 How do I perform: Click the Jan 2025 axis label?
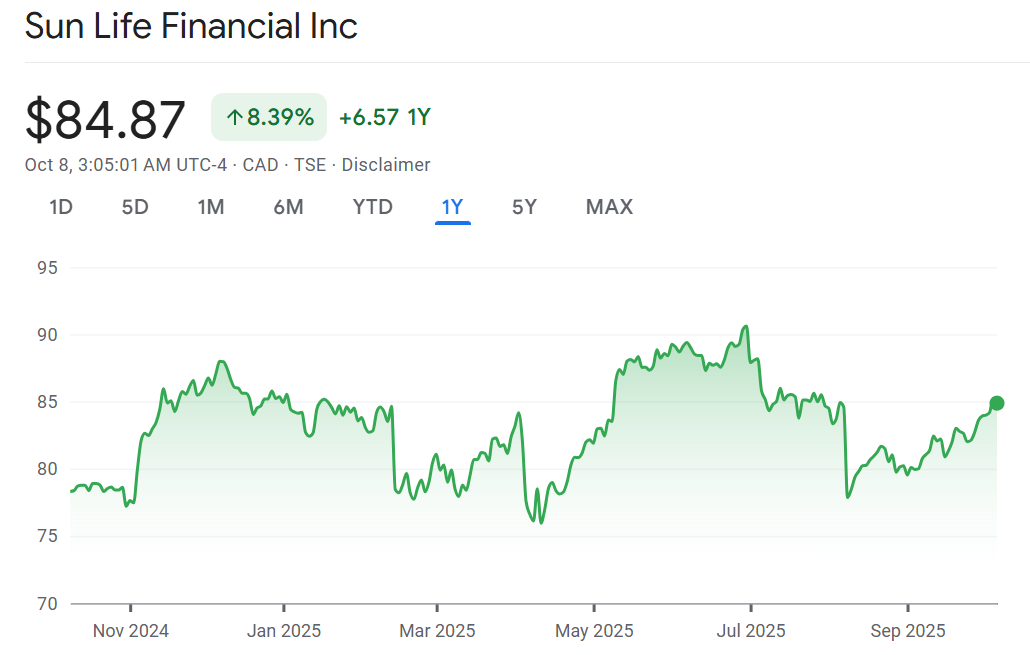284,631
